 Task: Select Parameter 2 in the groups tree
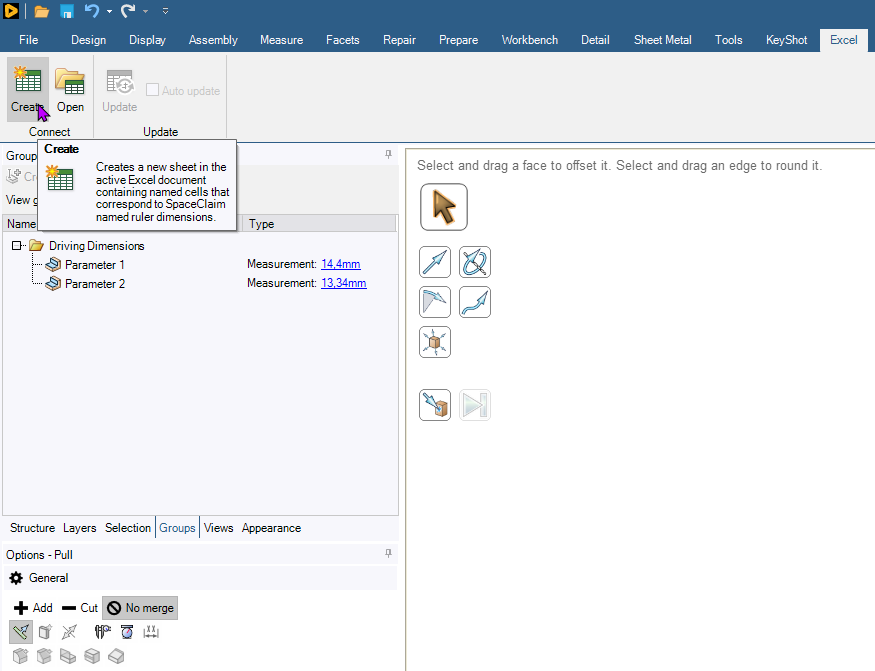[94, 284]
